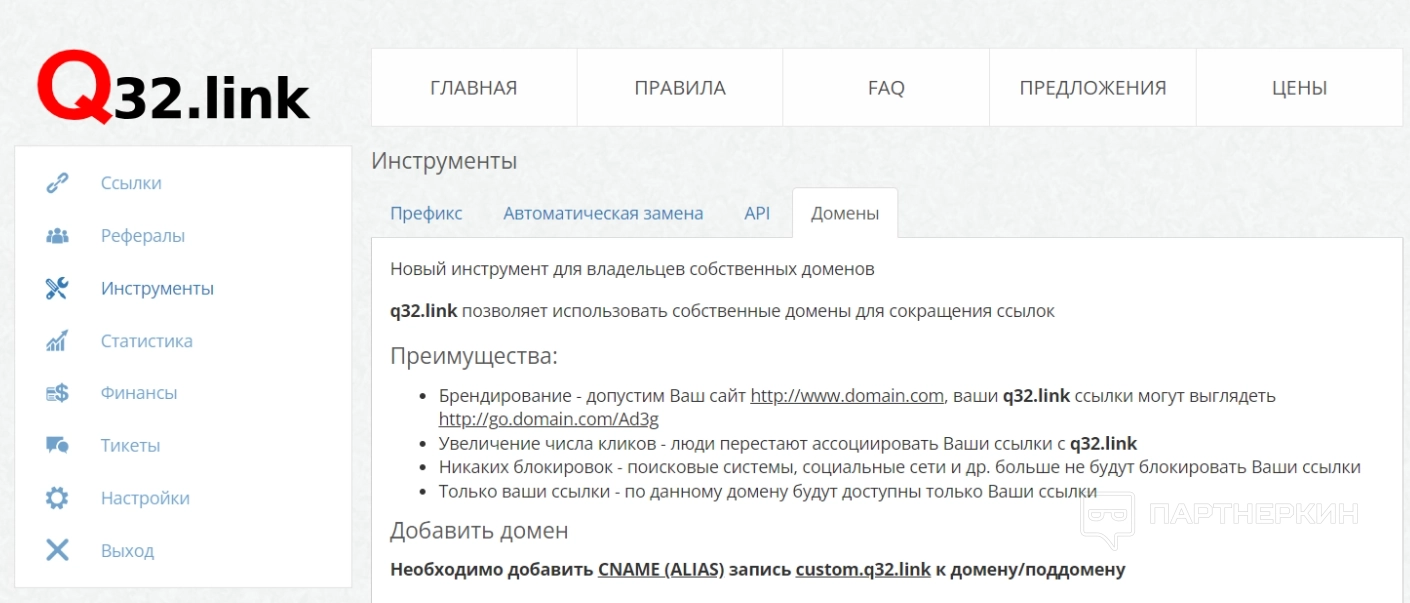Image resolution: width=1410 pixels, height=603 pixels.
Task: Click the bullet starting 'Увеличение числа кликов'
Action: click(788, 443)
